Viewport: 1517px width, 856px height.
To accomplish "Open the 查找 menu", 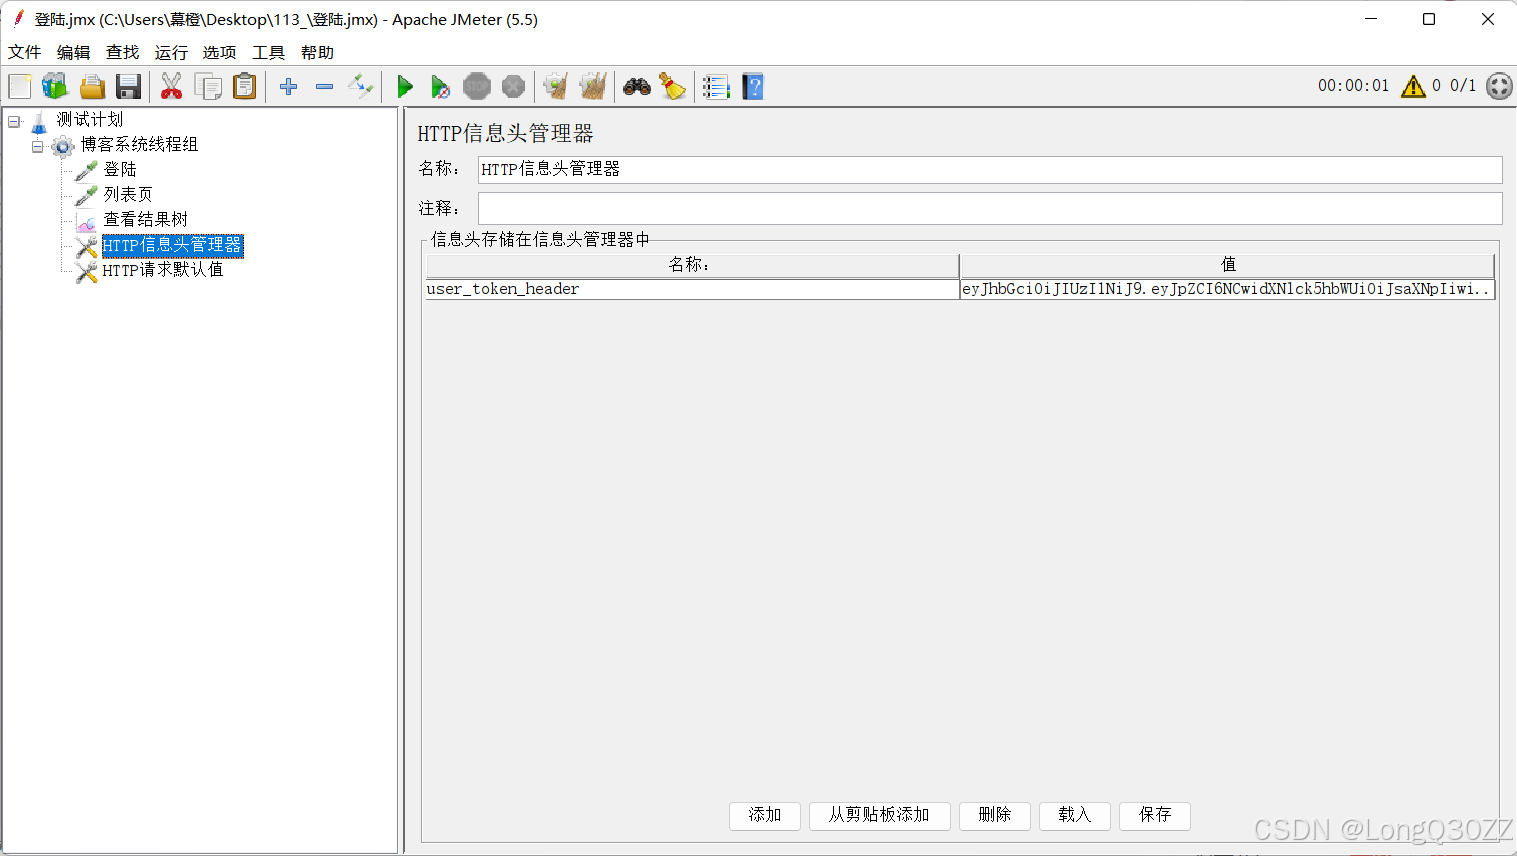I will [x=123, y=52].
